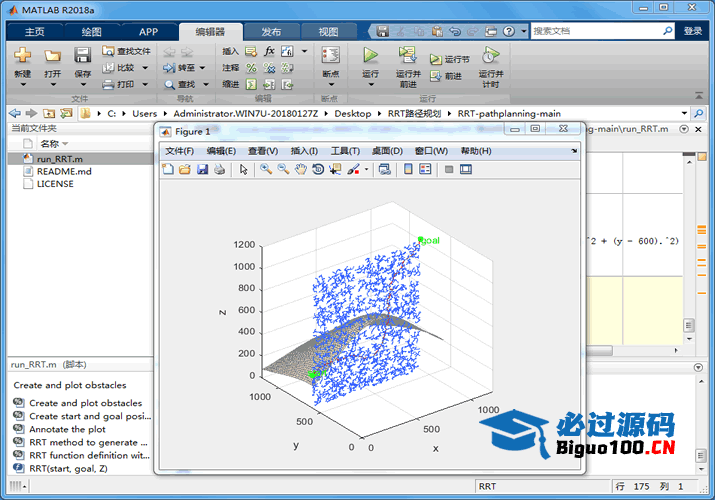Open Figure 1 Insert (插入) menu

pyautogui.click(x=304, y=151)
